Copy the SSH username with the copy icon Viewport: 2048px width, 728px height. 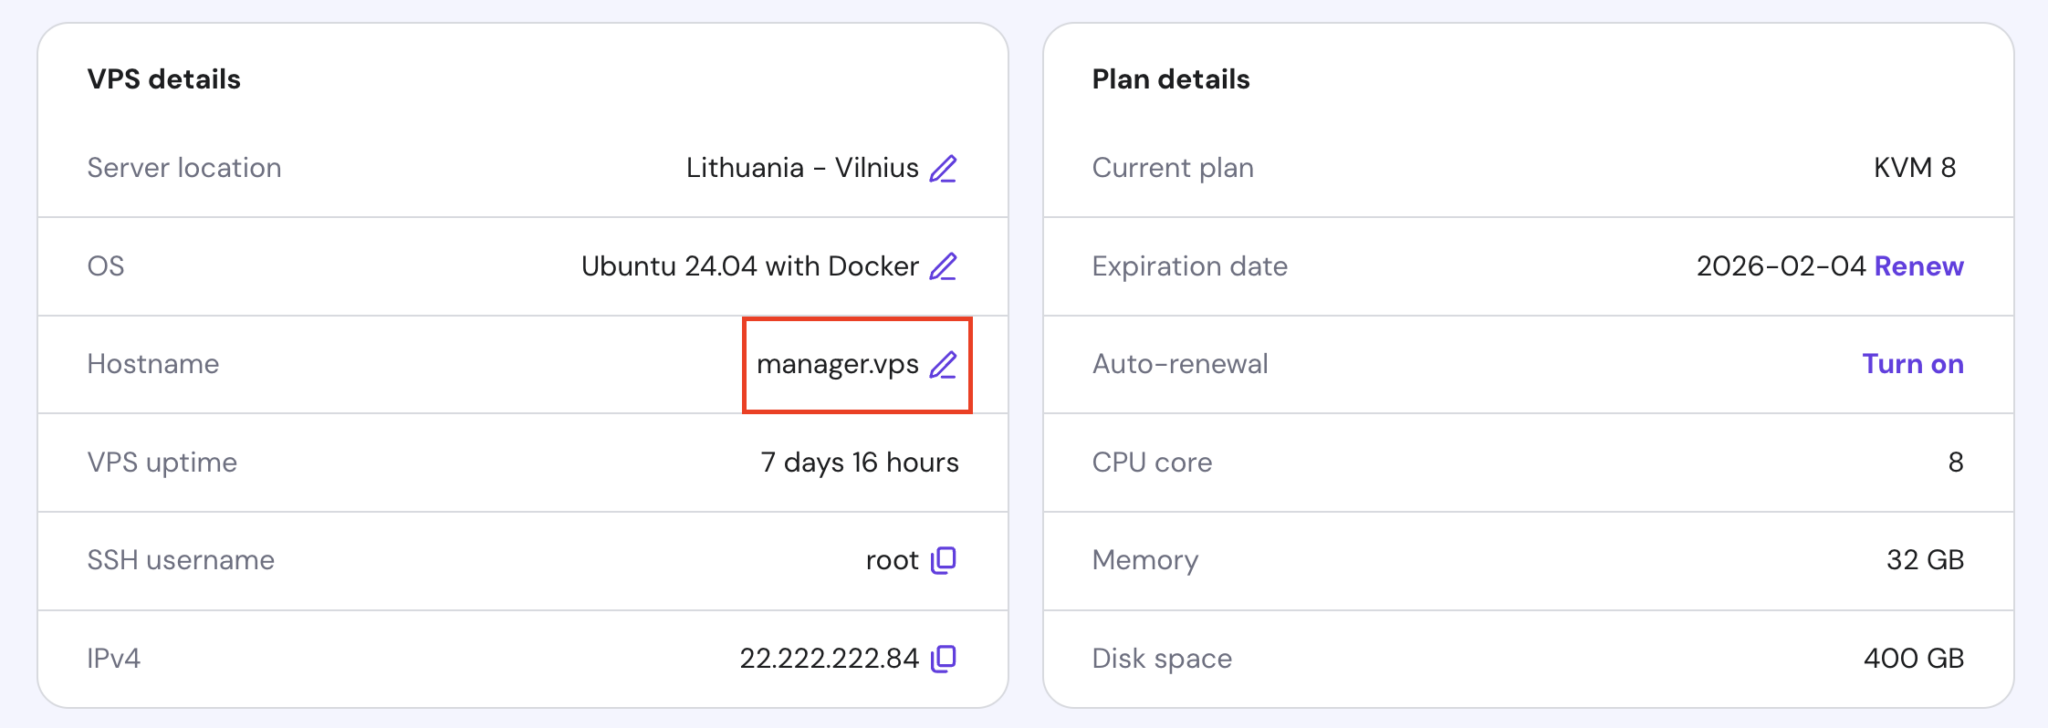[x=944, y=561]
